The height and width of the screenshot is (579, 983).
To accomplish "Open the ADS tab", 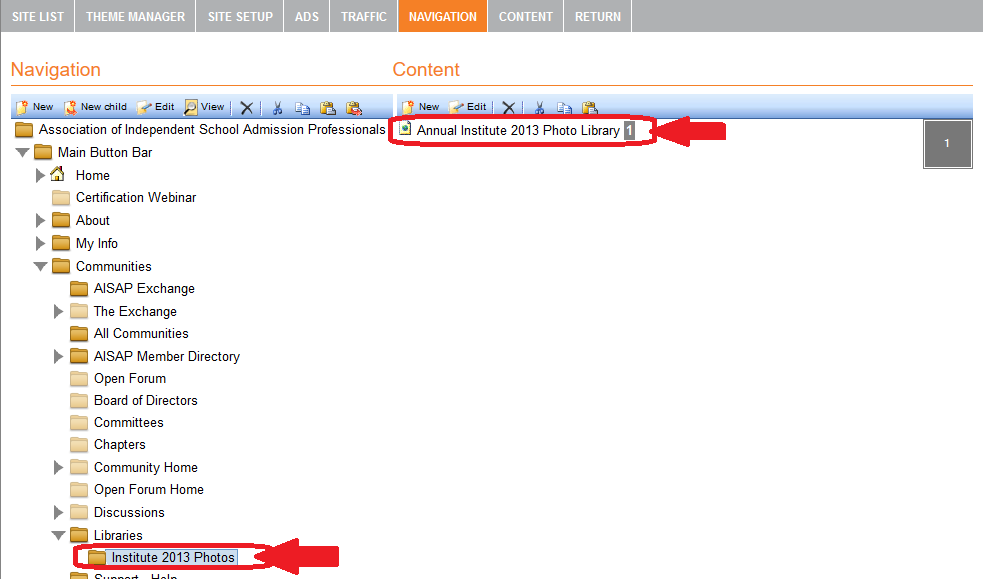I will pos(307,16).
